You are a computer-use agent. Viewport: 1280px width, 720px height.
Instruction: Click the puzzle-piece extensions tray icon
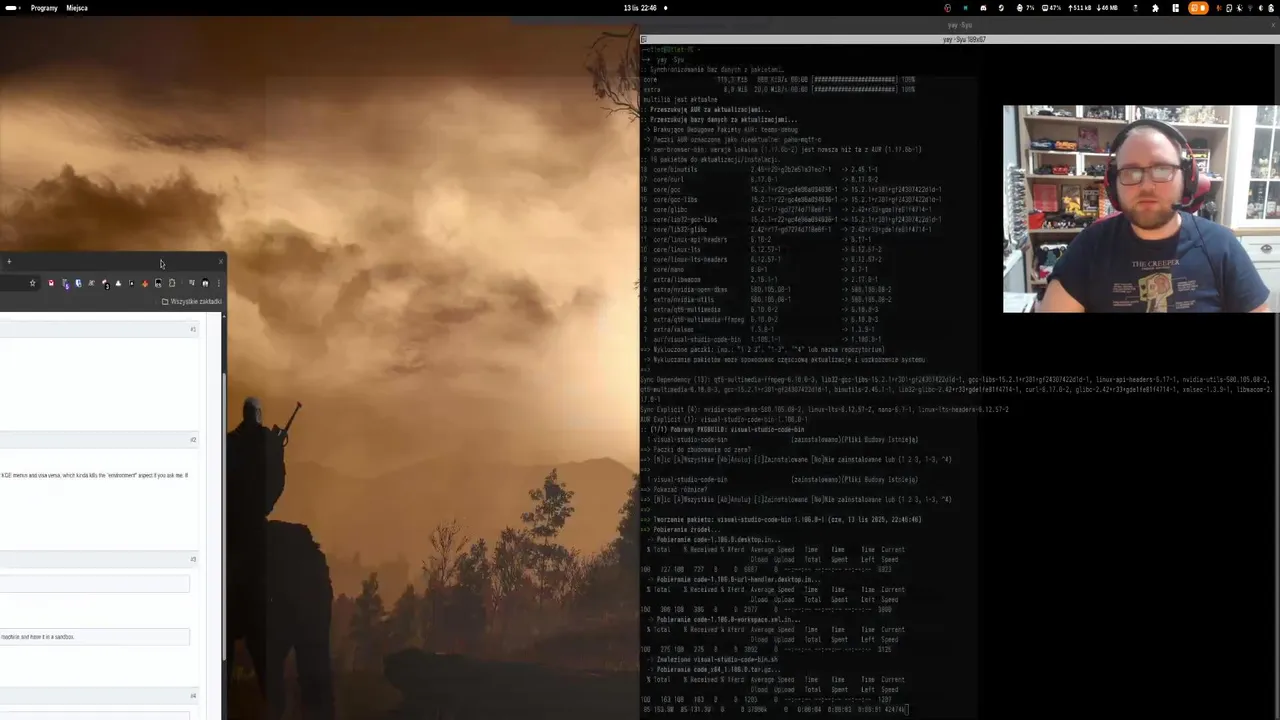1155,8
